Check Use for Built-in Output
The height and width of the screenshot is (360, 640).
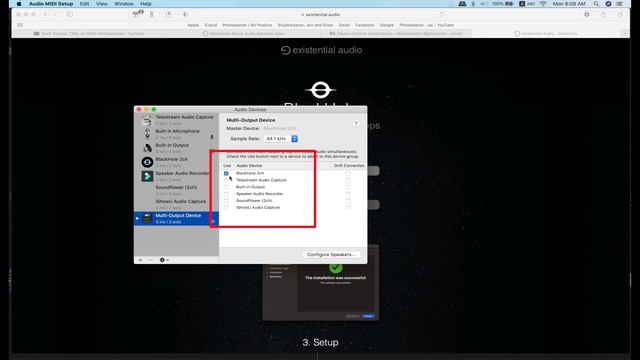pos(226,187)
